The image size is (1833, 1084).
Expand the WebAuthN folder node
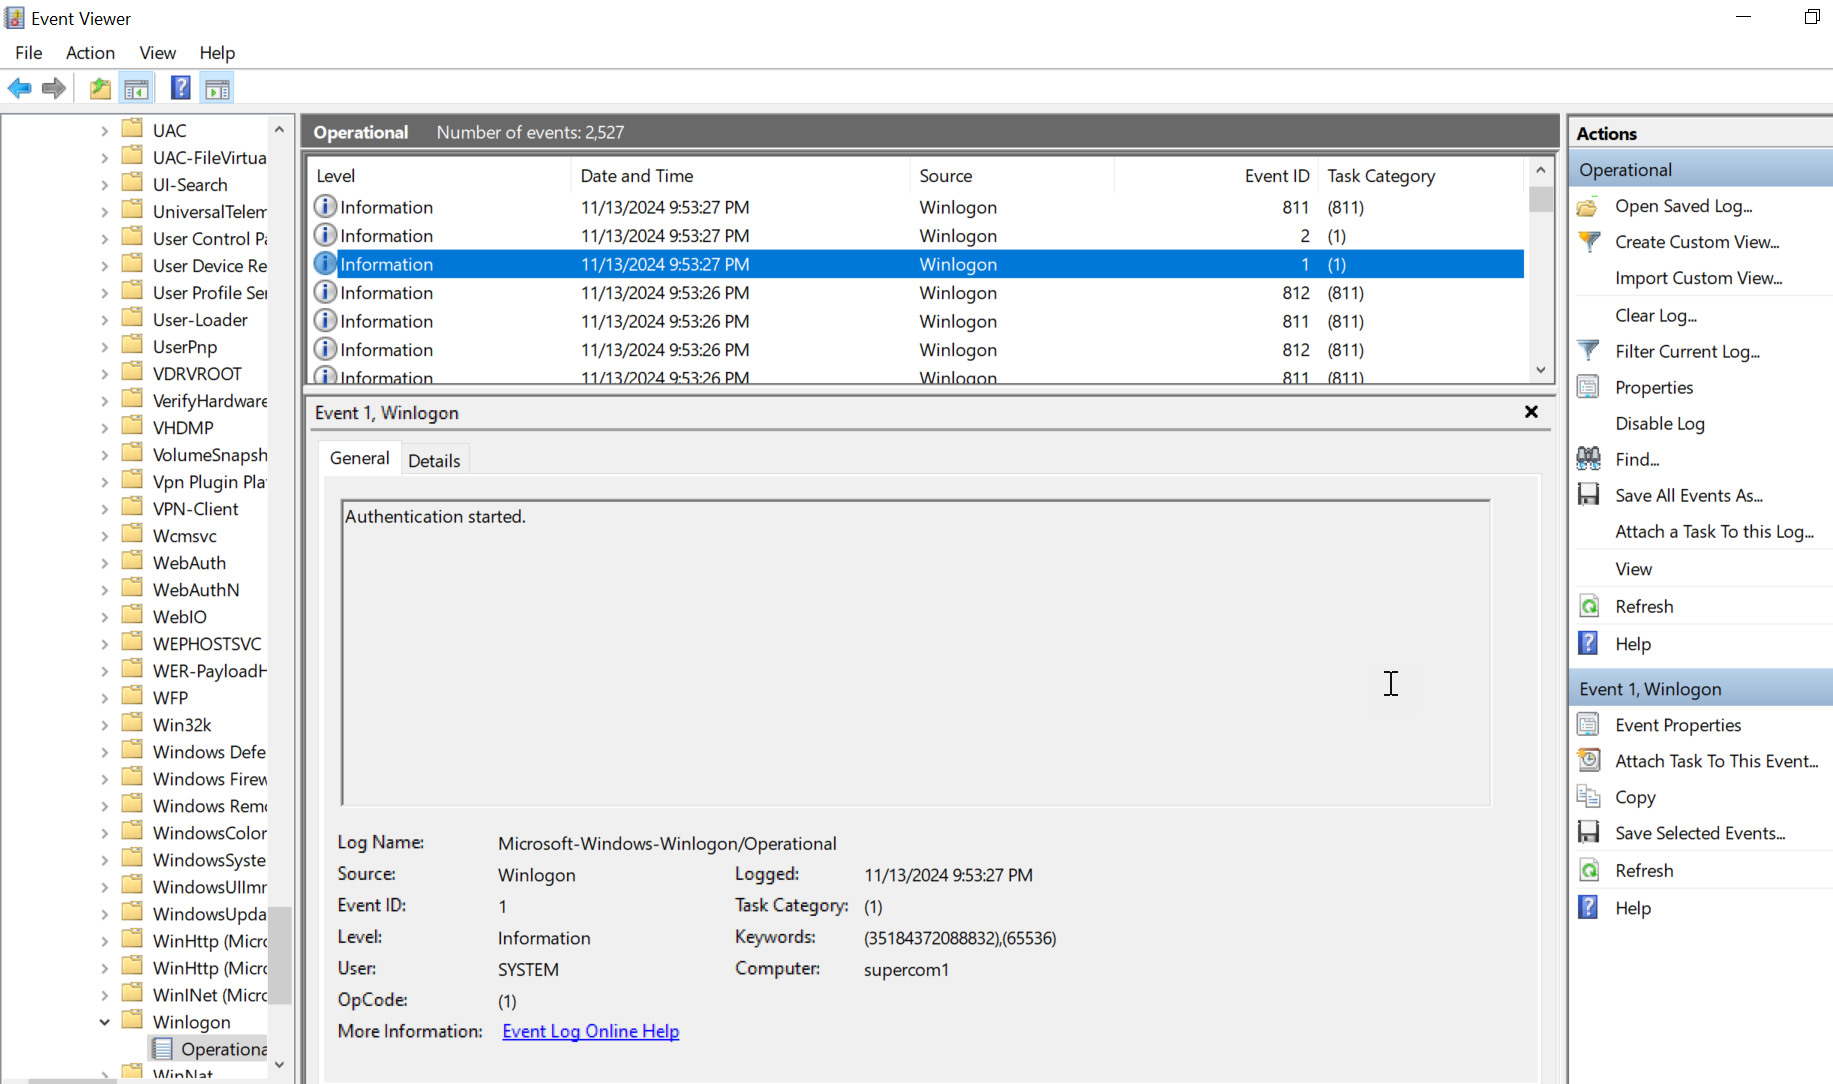click(105, 590)
